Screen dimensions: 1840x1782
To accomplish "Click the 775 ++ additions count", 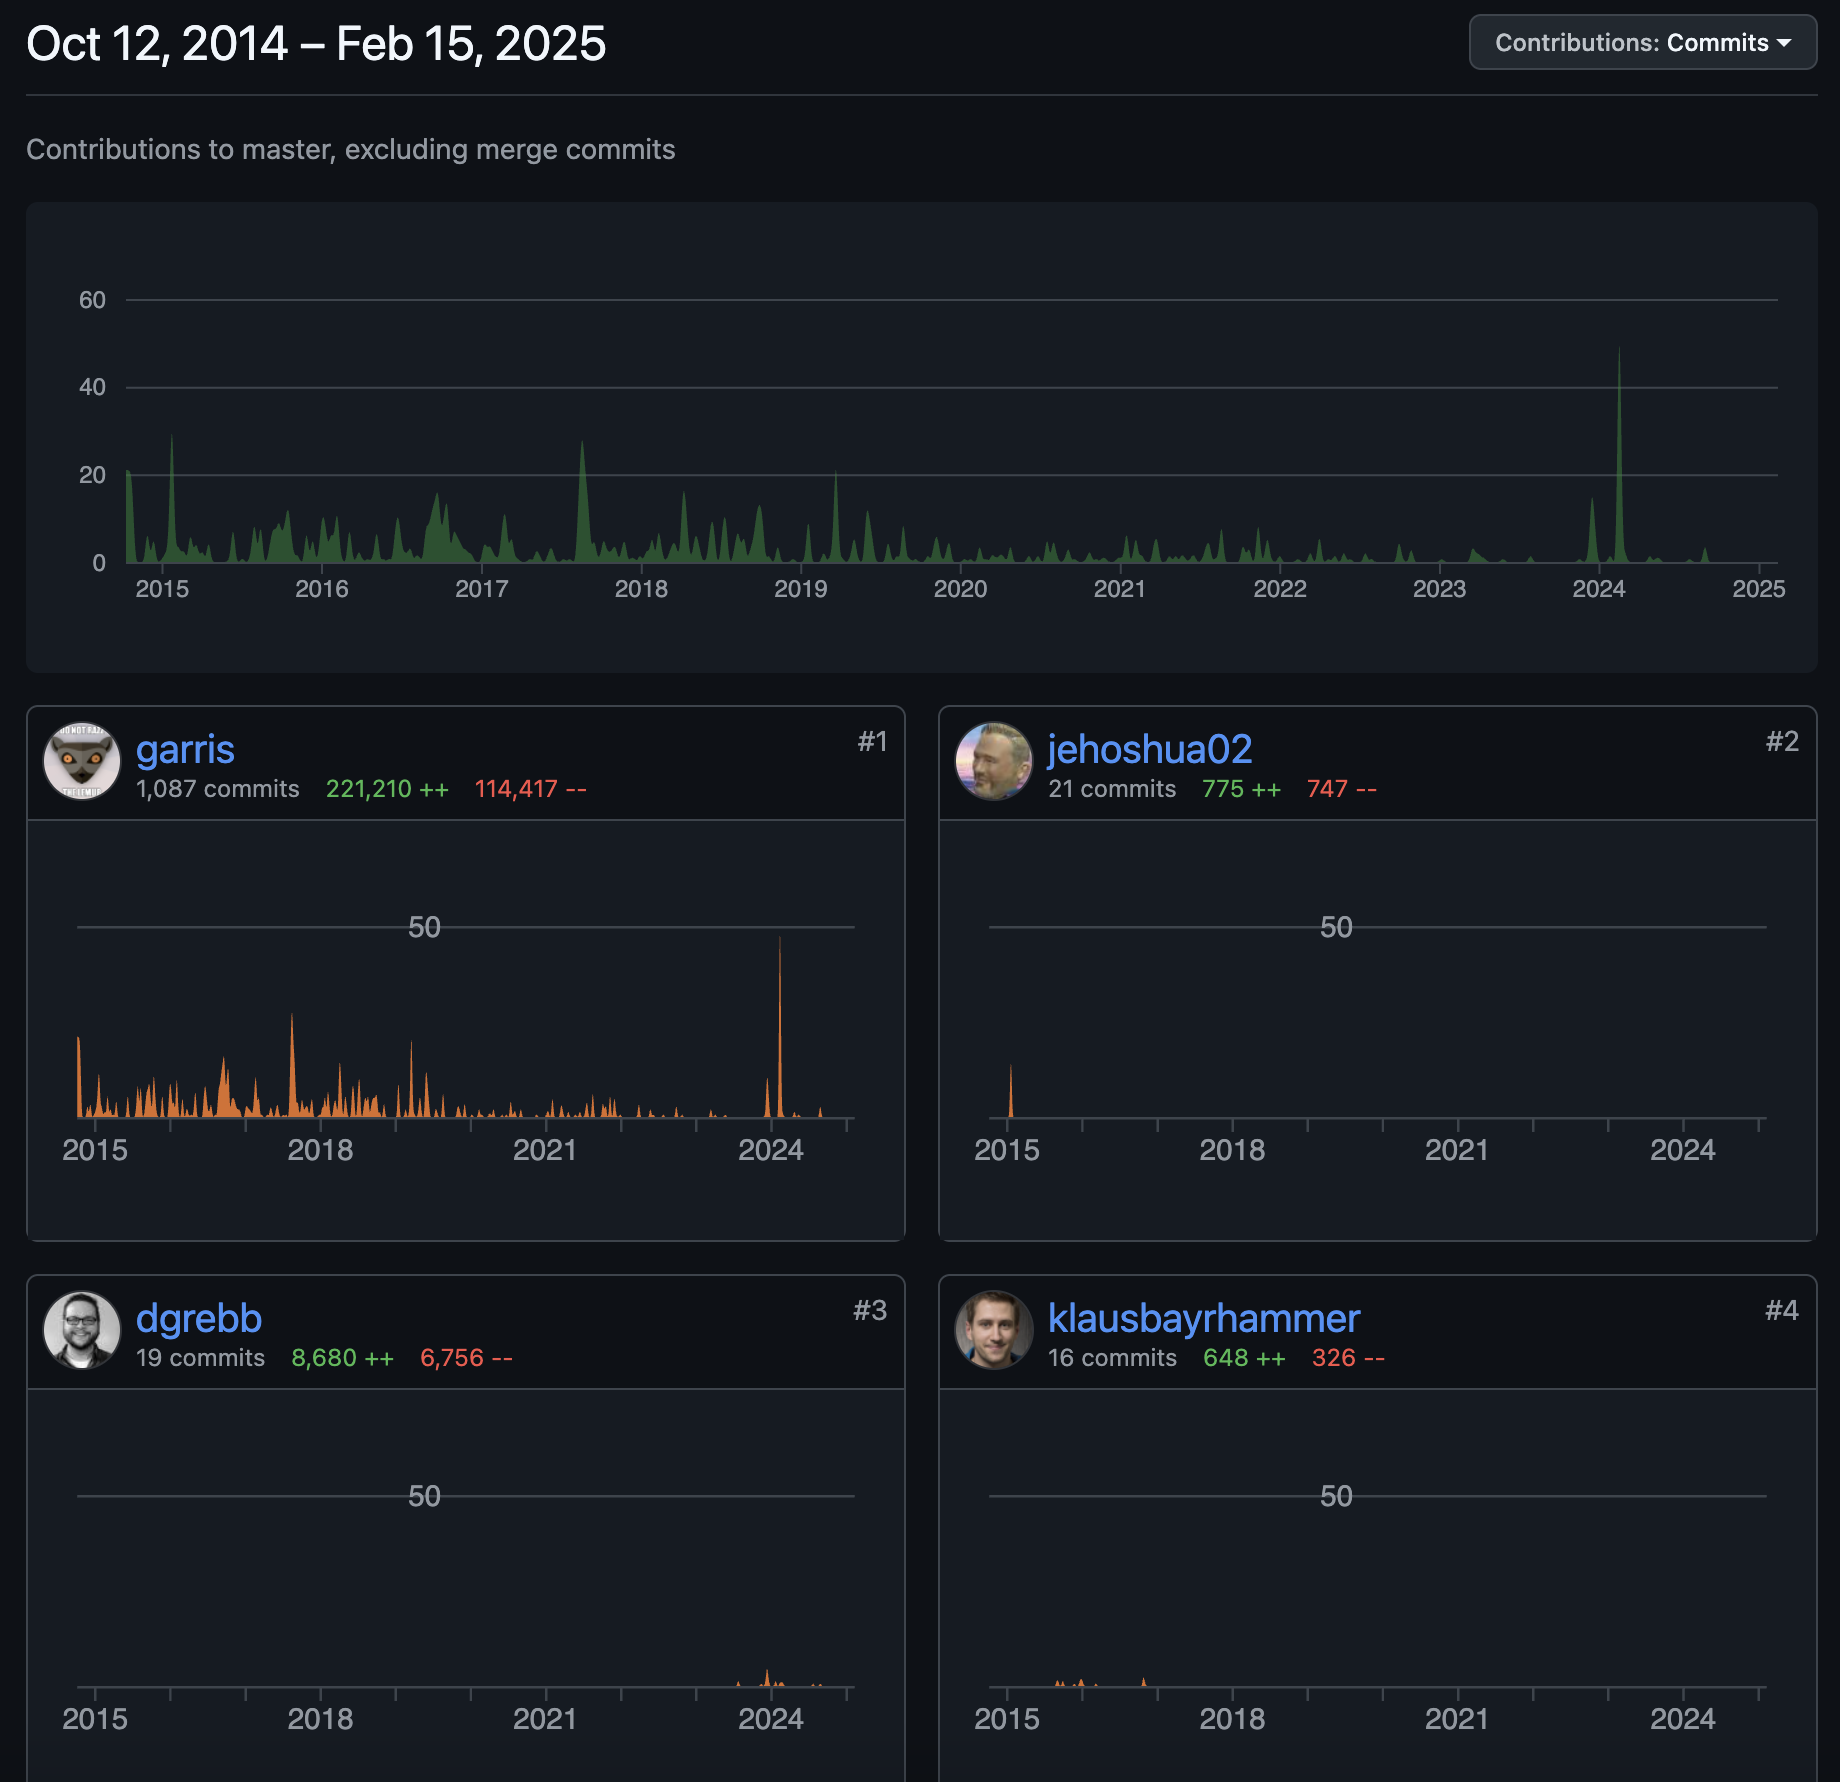I will [1241, 789].
